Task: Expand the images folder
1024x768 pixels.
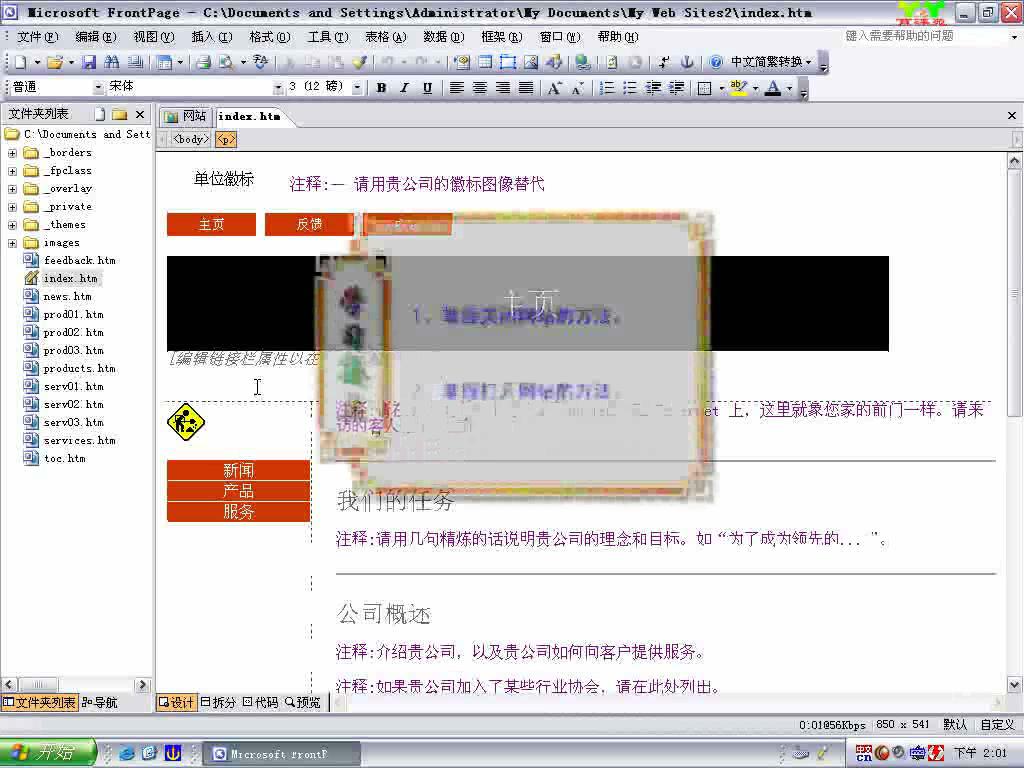Action: tap(12, 243)
